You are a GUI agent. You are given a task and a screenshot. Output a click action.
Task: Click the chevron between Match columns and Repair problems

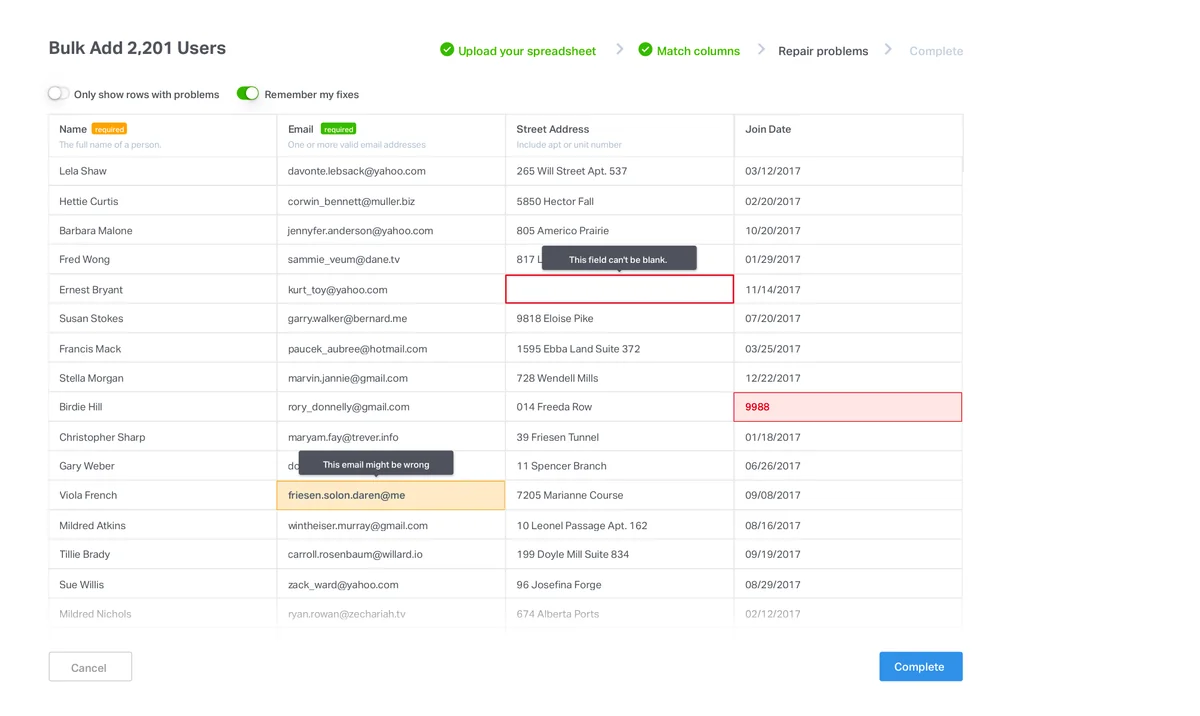(x=761, y=49)
